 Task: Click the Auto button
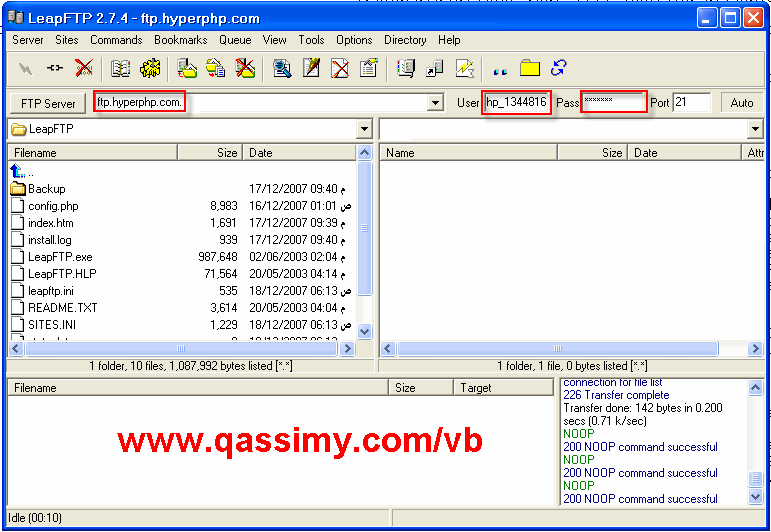(x=741, y=103)
